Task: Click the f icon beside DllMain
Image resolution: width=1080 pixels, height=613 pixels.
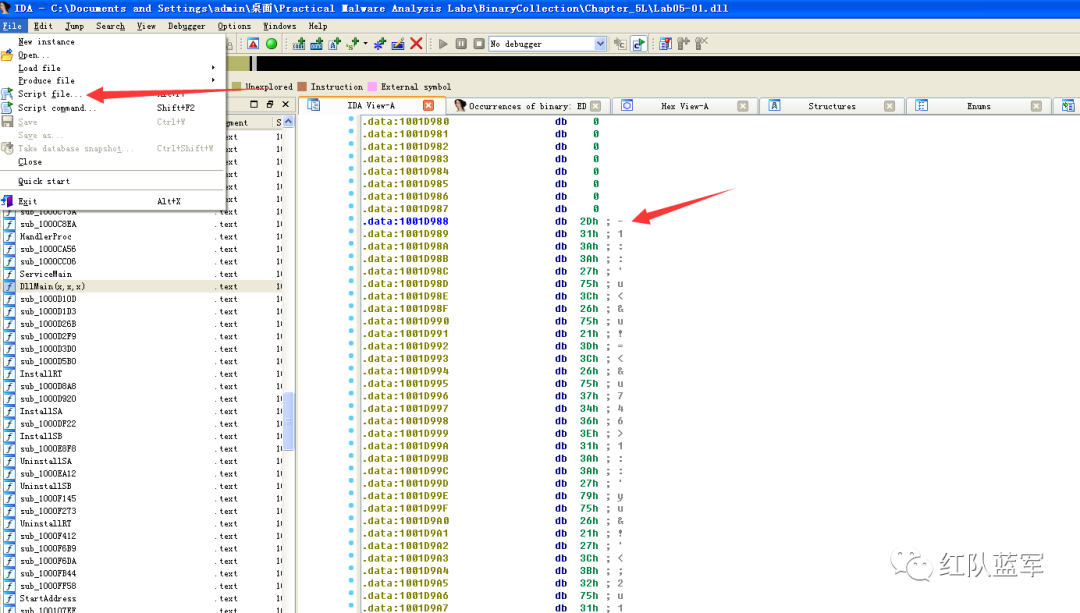Action: [x=10, y=287]
